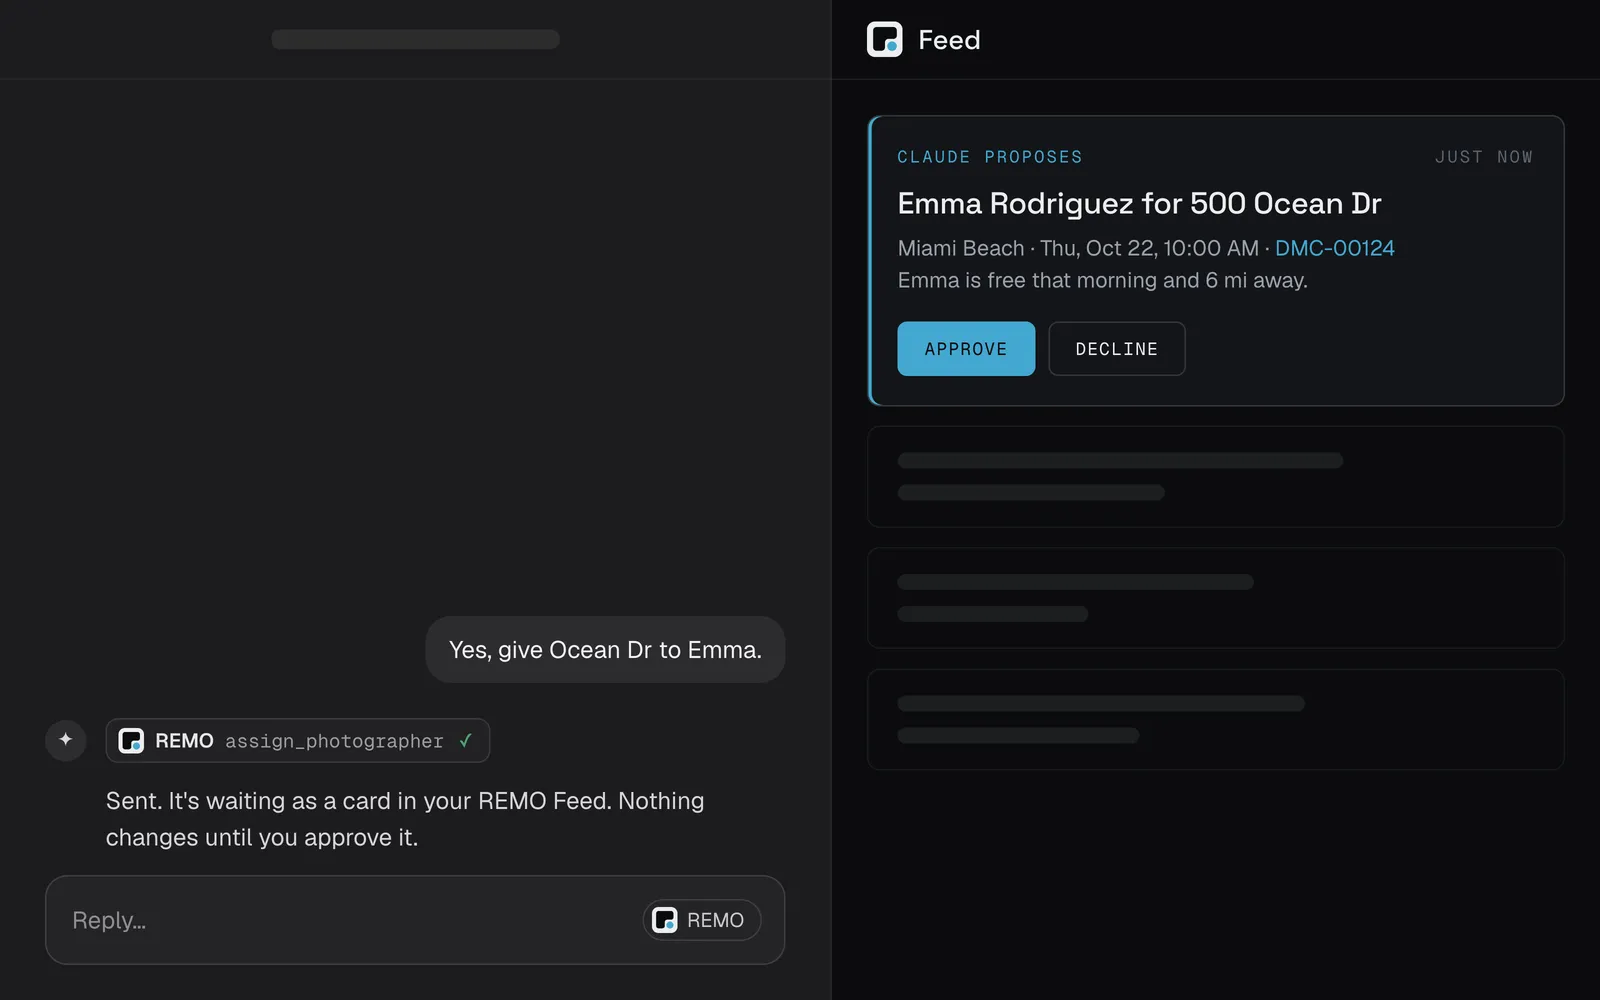Image resolution: width=1600 pixels, height=1000 pixels.
Task: Click the "Miami Beach" location text
Action: (x=961, y=248)
